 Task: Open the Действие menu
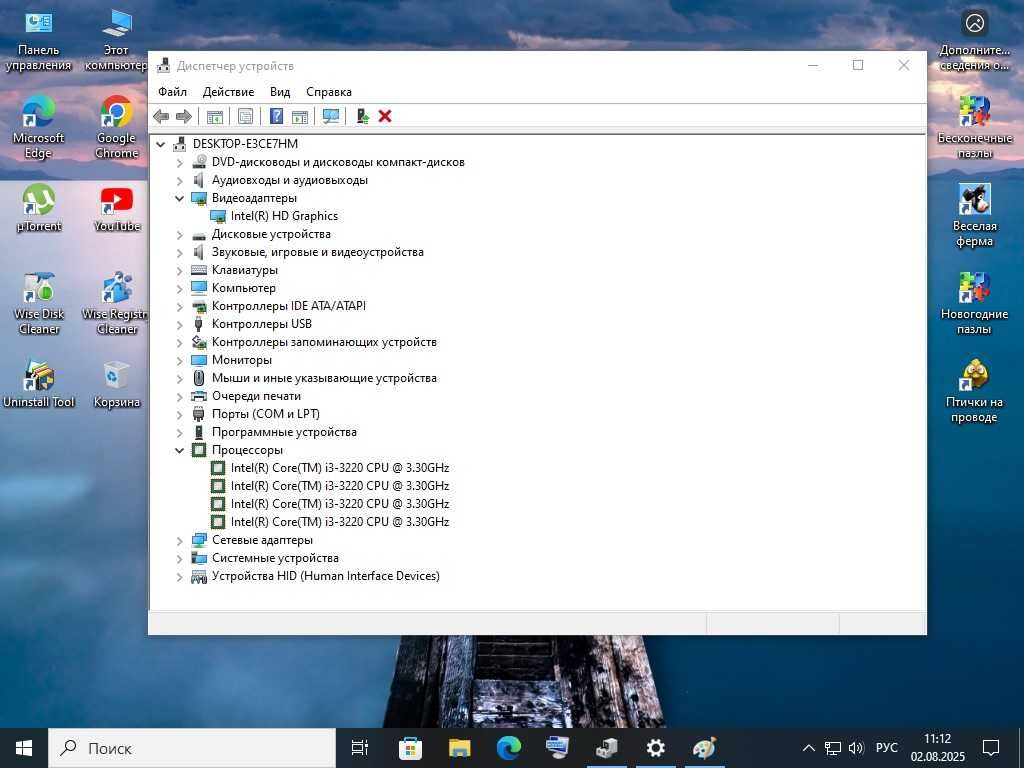[x=228, y=92]
